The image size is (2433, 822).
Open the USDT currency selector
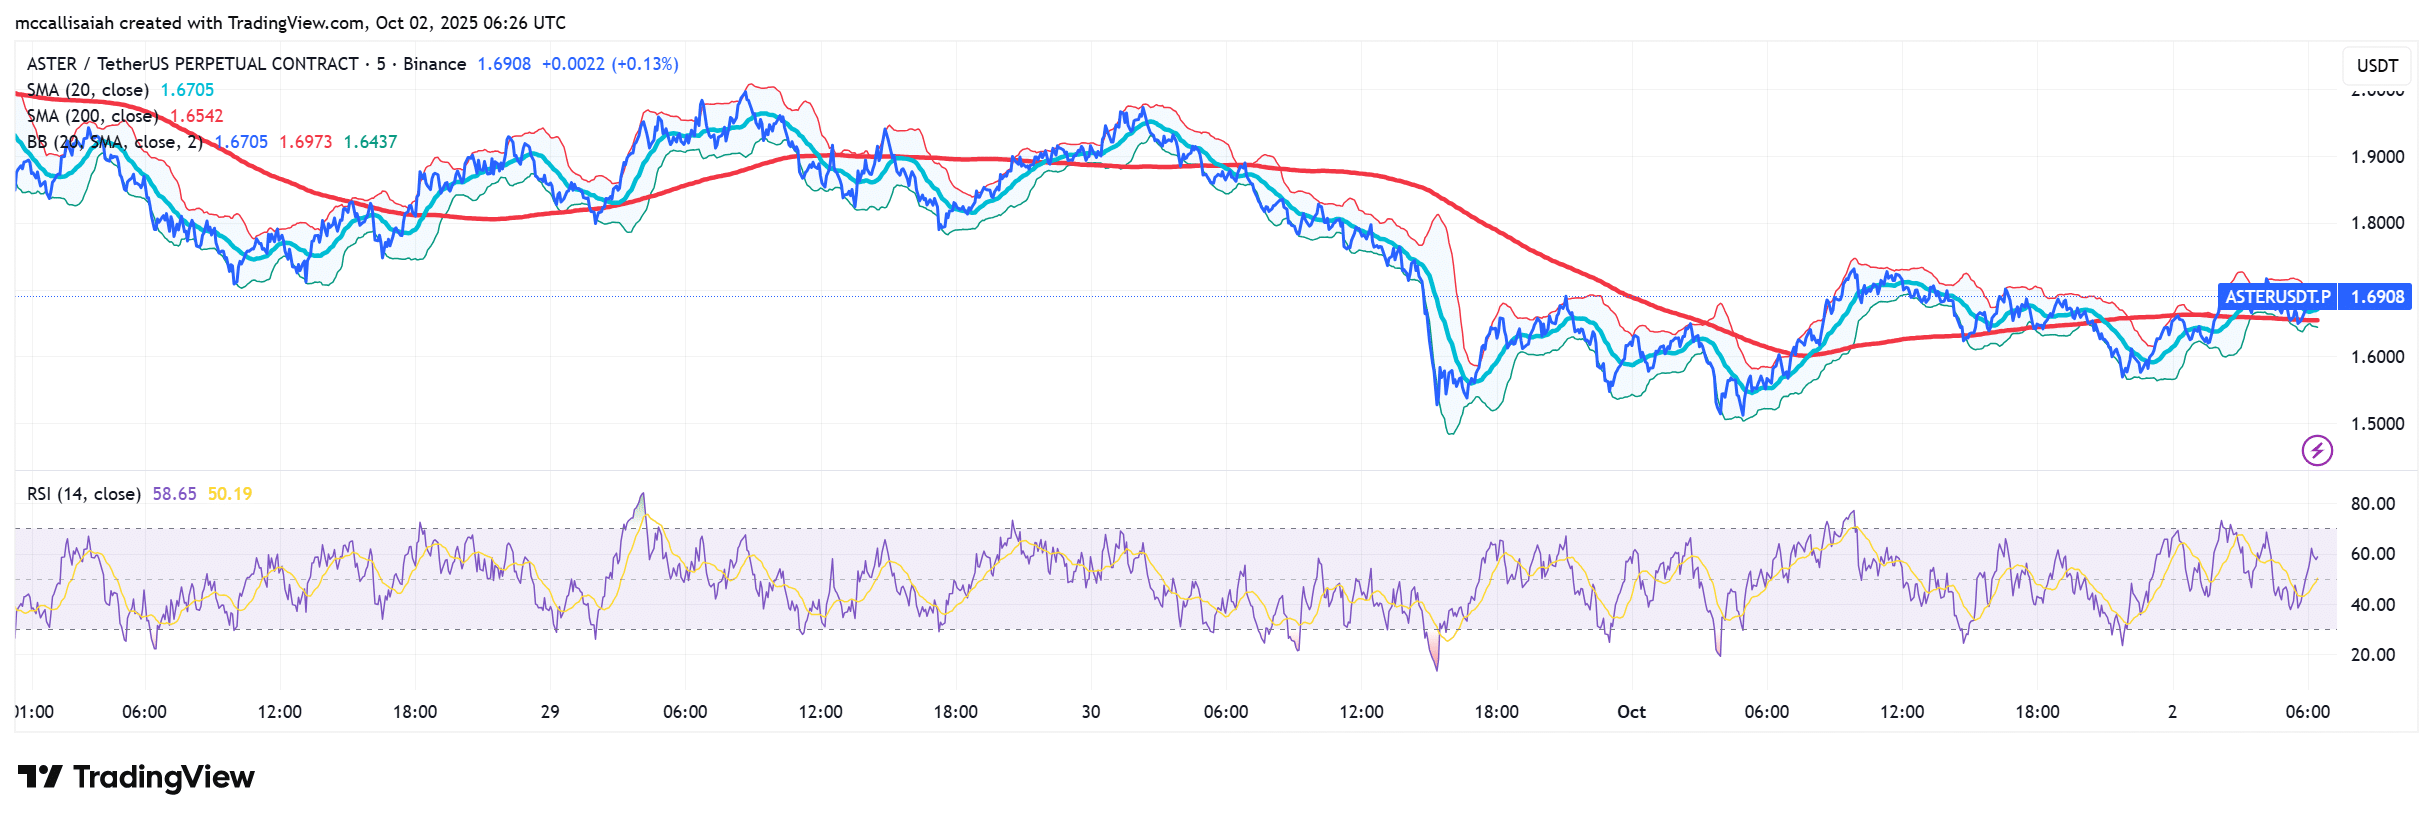(x=2376, y=66)
